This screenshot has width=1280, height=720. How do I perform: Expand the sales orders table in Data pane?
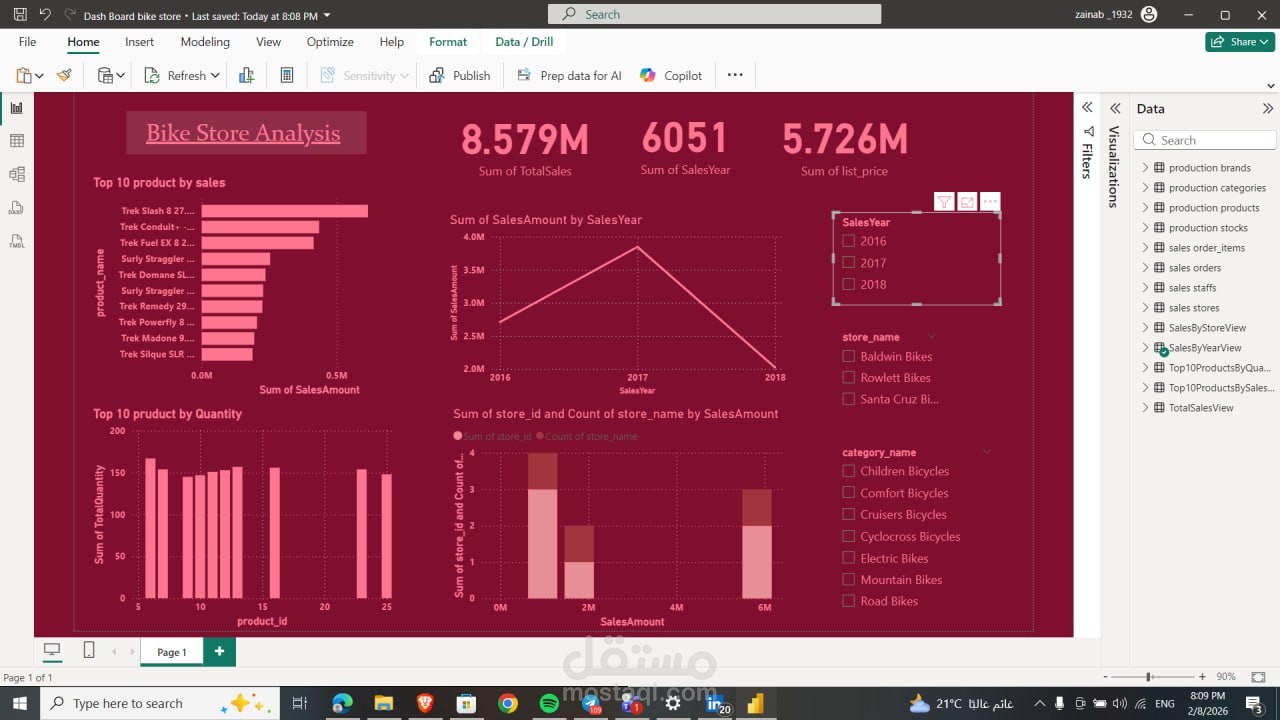[x=1145, y=267]
